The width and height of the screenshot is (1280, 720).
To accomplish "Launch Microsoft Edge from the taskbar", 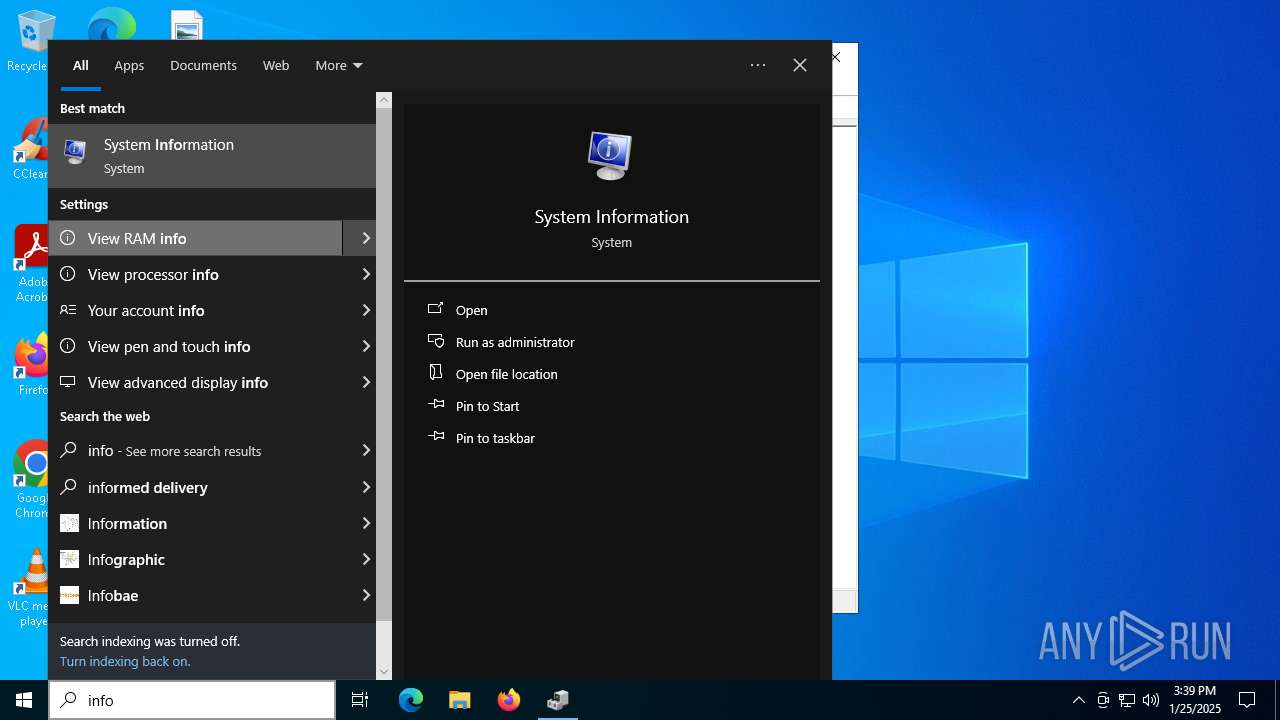I will [x=411, y=700].
